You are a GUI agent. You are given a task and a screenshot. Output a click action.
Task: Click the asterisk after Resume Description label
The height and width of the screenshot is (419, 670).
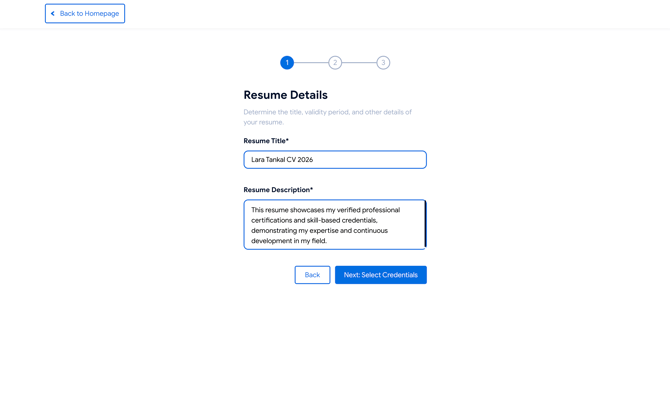pyautogui.click(x=311, y=190)
